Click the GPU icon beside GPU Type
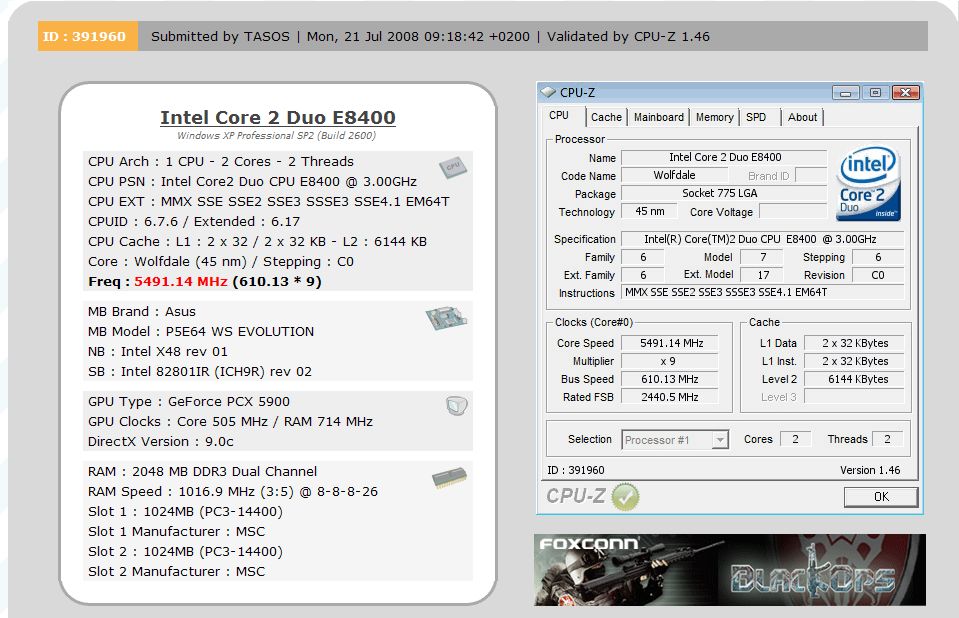 [456, 406]
